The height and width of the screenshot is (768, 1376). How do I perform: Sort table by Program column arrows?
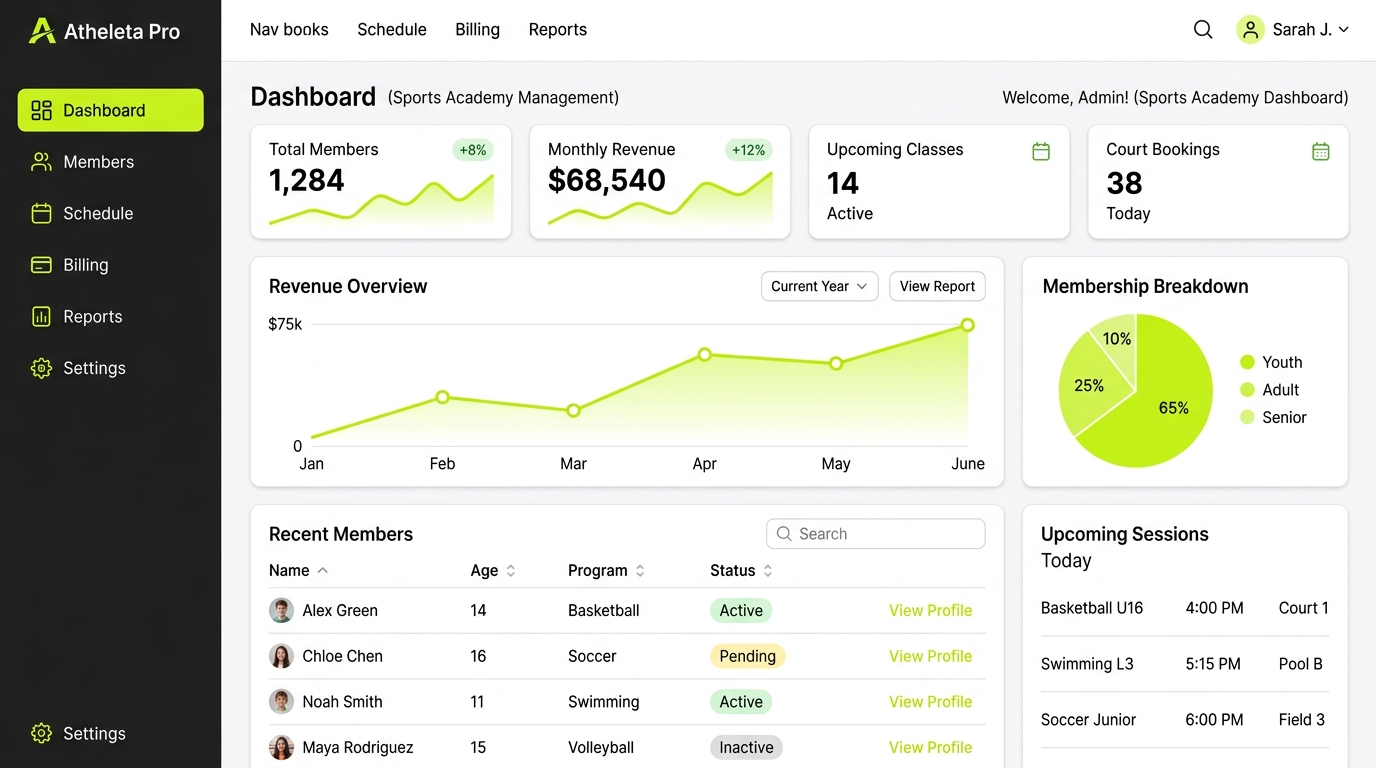(x=640, y=571)
